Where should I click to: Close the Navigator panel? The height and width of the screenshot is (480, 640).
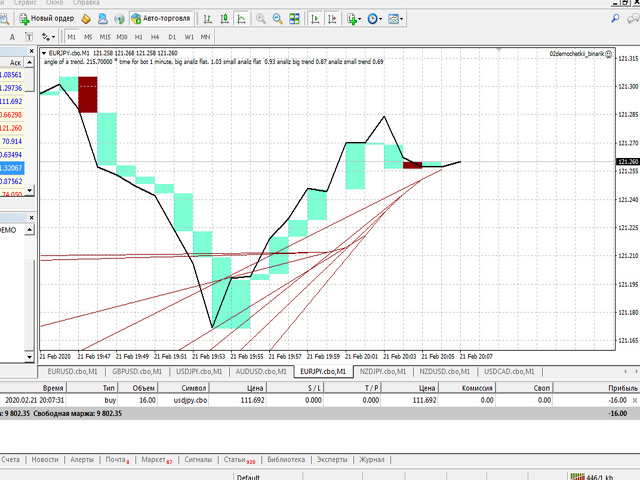31,218
